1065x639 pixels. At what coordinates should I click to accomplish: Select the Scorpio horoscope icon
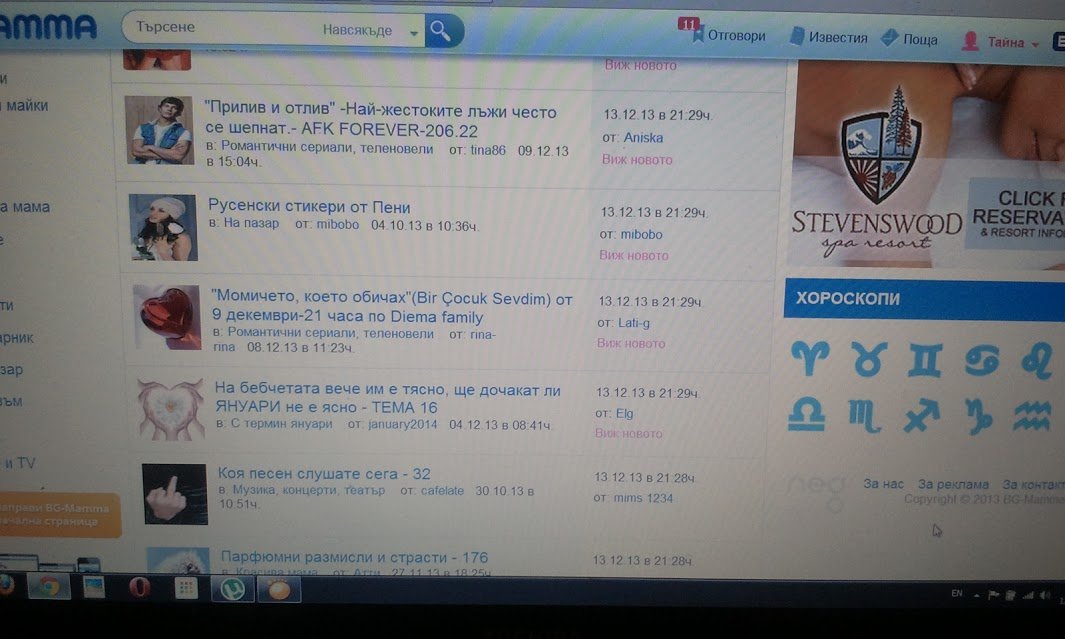(x=864, y=416)
